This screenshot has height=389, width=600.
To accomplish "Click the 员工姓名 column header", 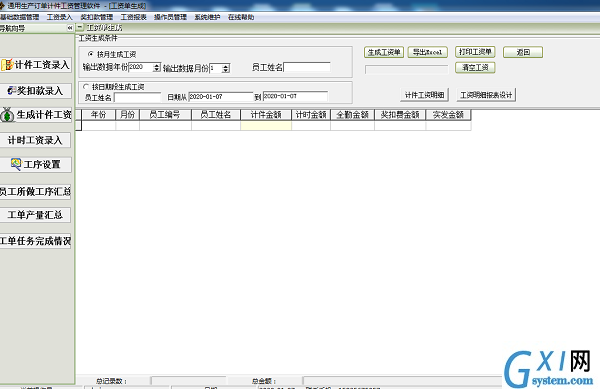I will click(x=216, y=115).
